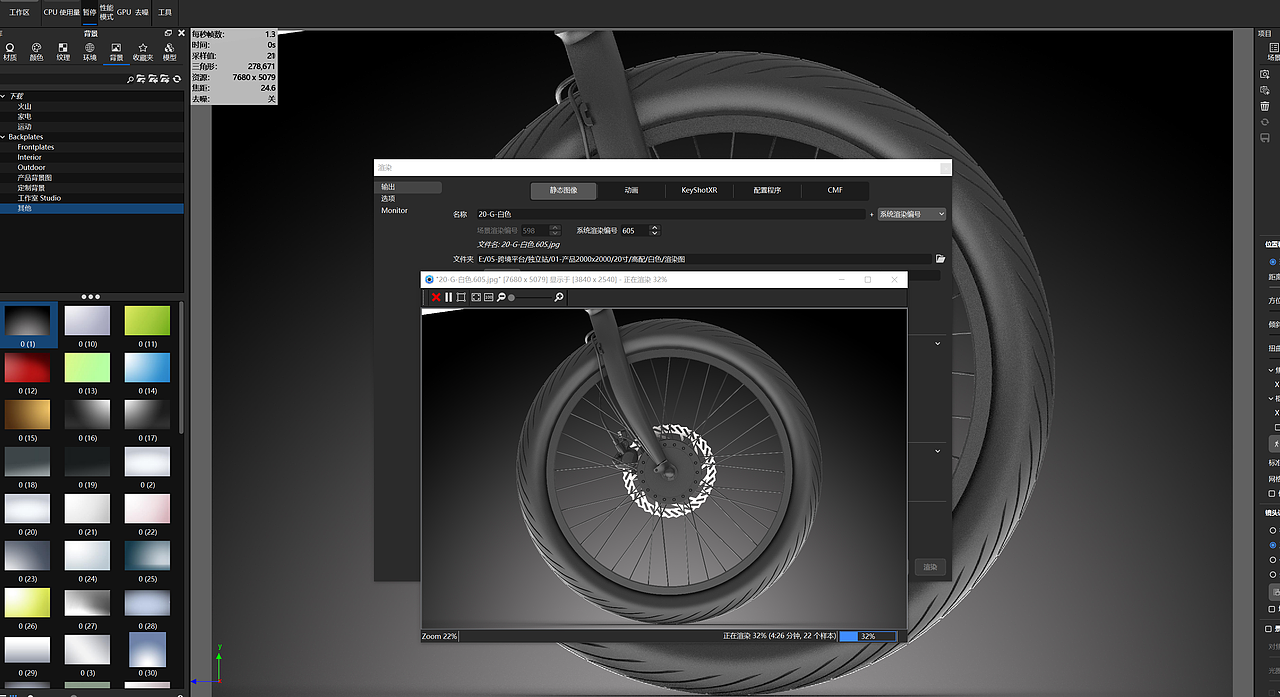Select background thumbnail 0 (26) yellow

click(x=27, y=602)
